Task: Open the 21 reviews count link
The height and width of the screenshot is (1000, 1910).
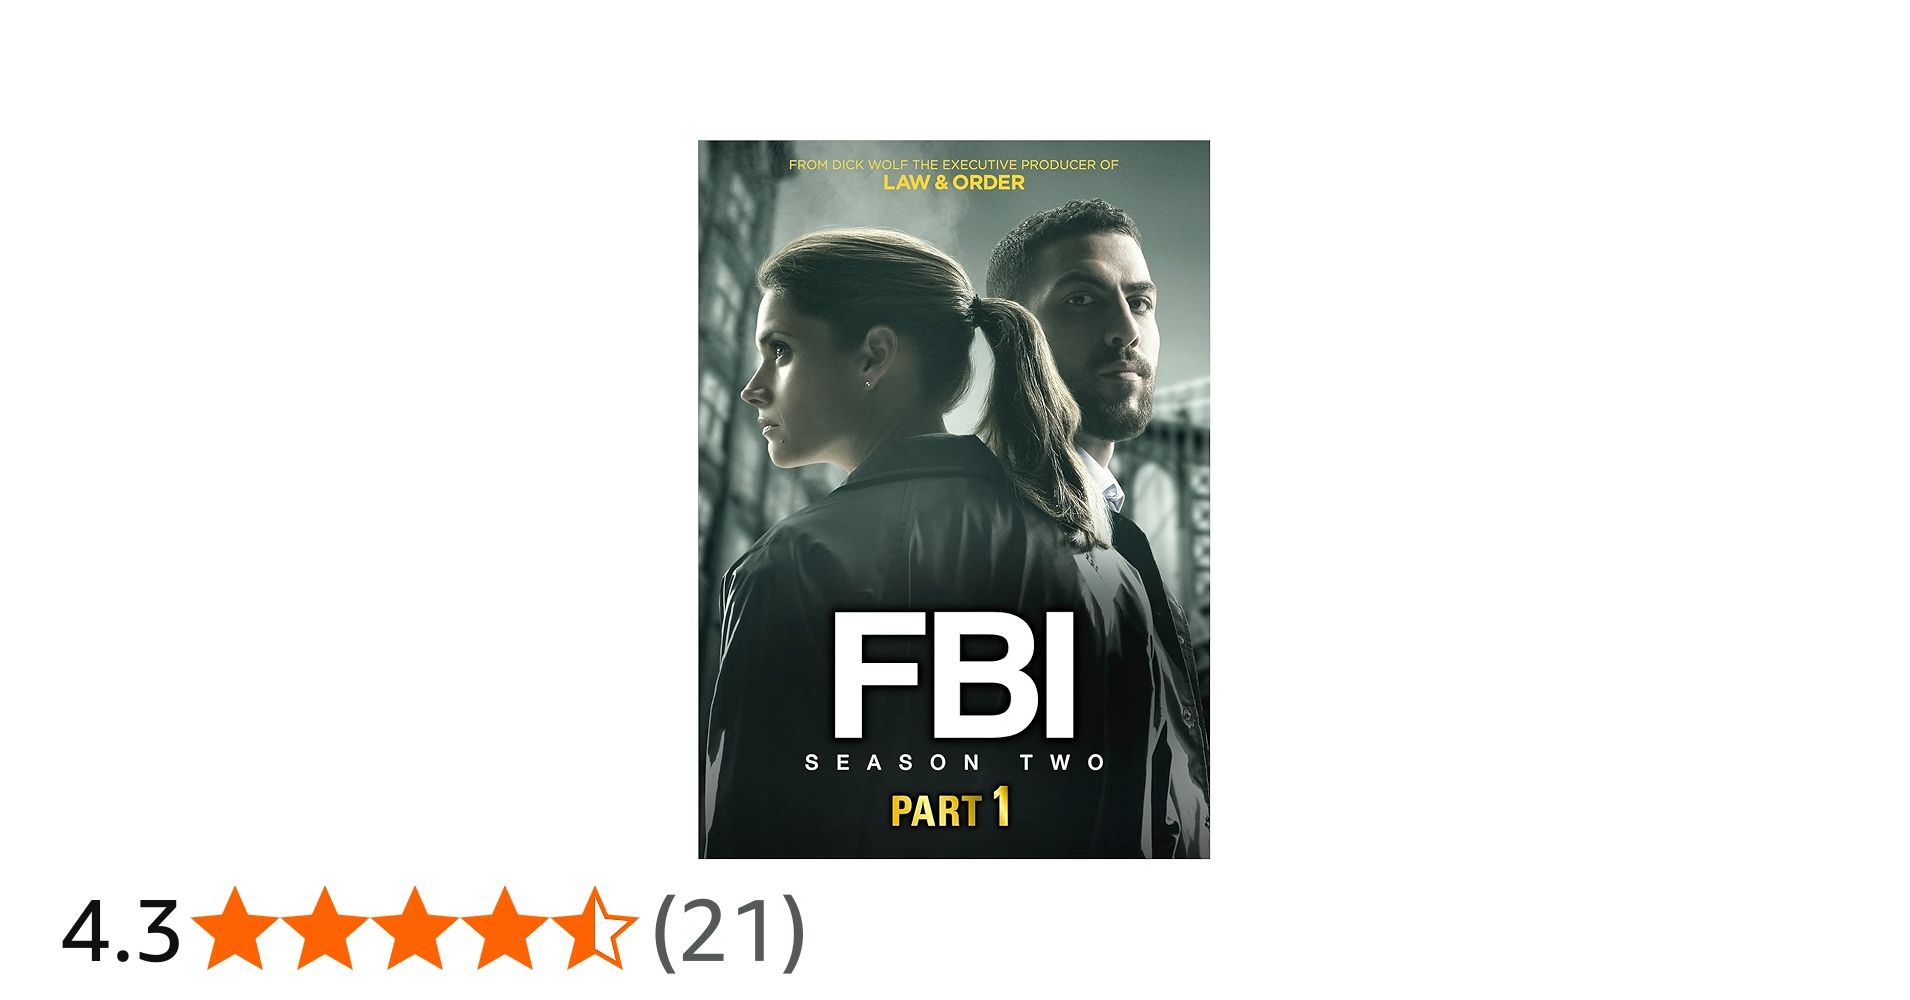Action: click(729, 931)
